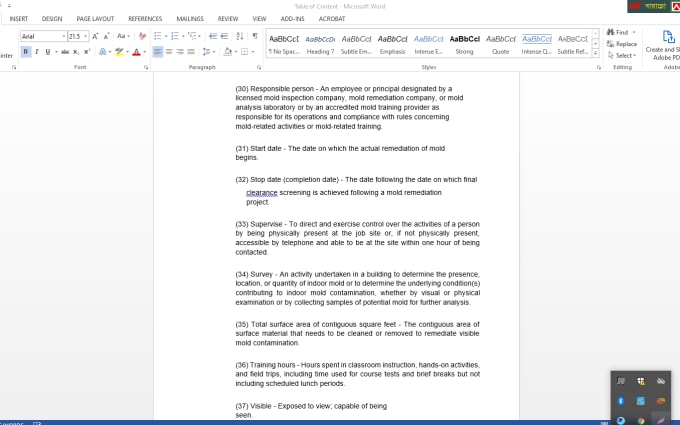Screen dimensions: 680x425
Task: Switch to PAGE LAYOUT tab
Action: click(x=95, y=19)
